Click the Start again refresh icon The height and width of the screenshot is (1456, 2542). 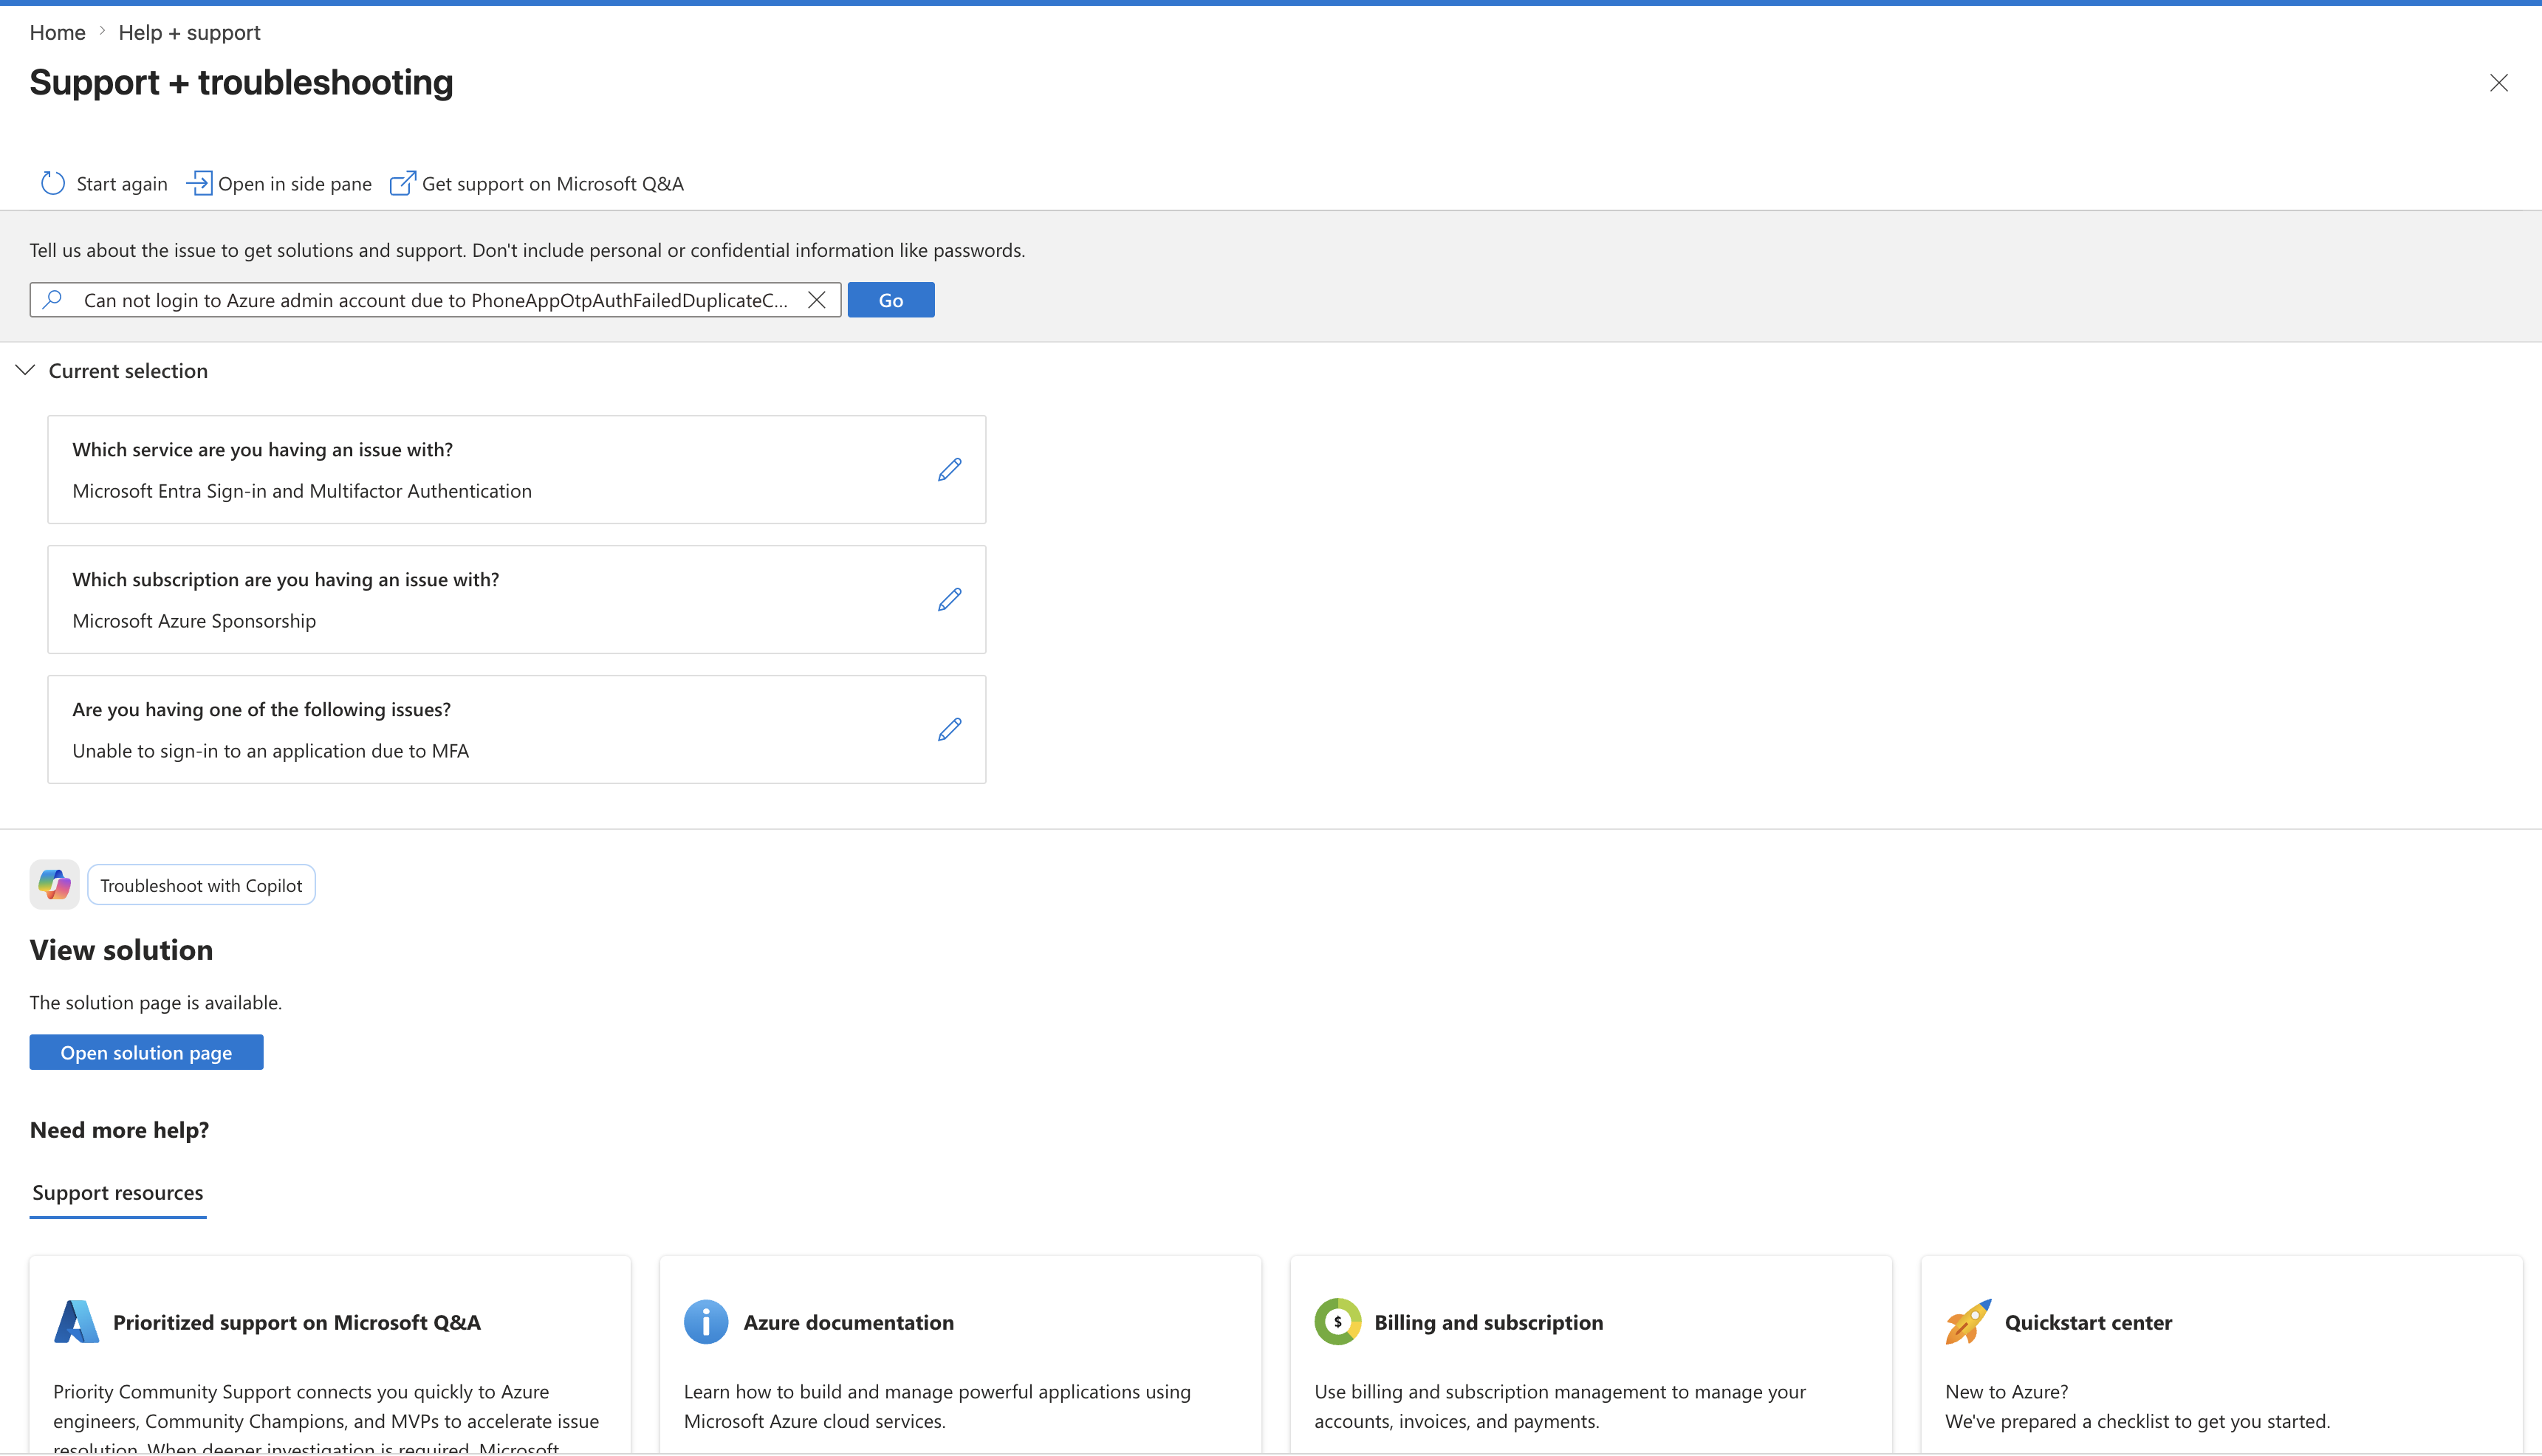coord(53,183)
